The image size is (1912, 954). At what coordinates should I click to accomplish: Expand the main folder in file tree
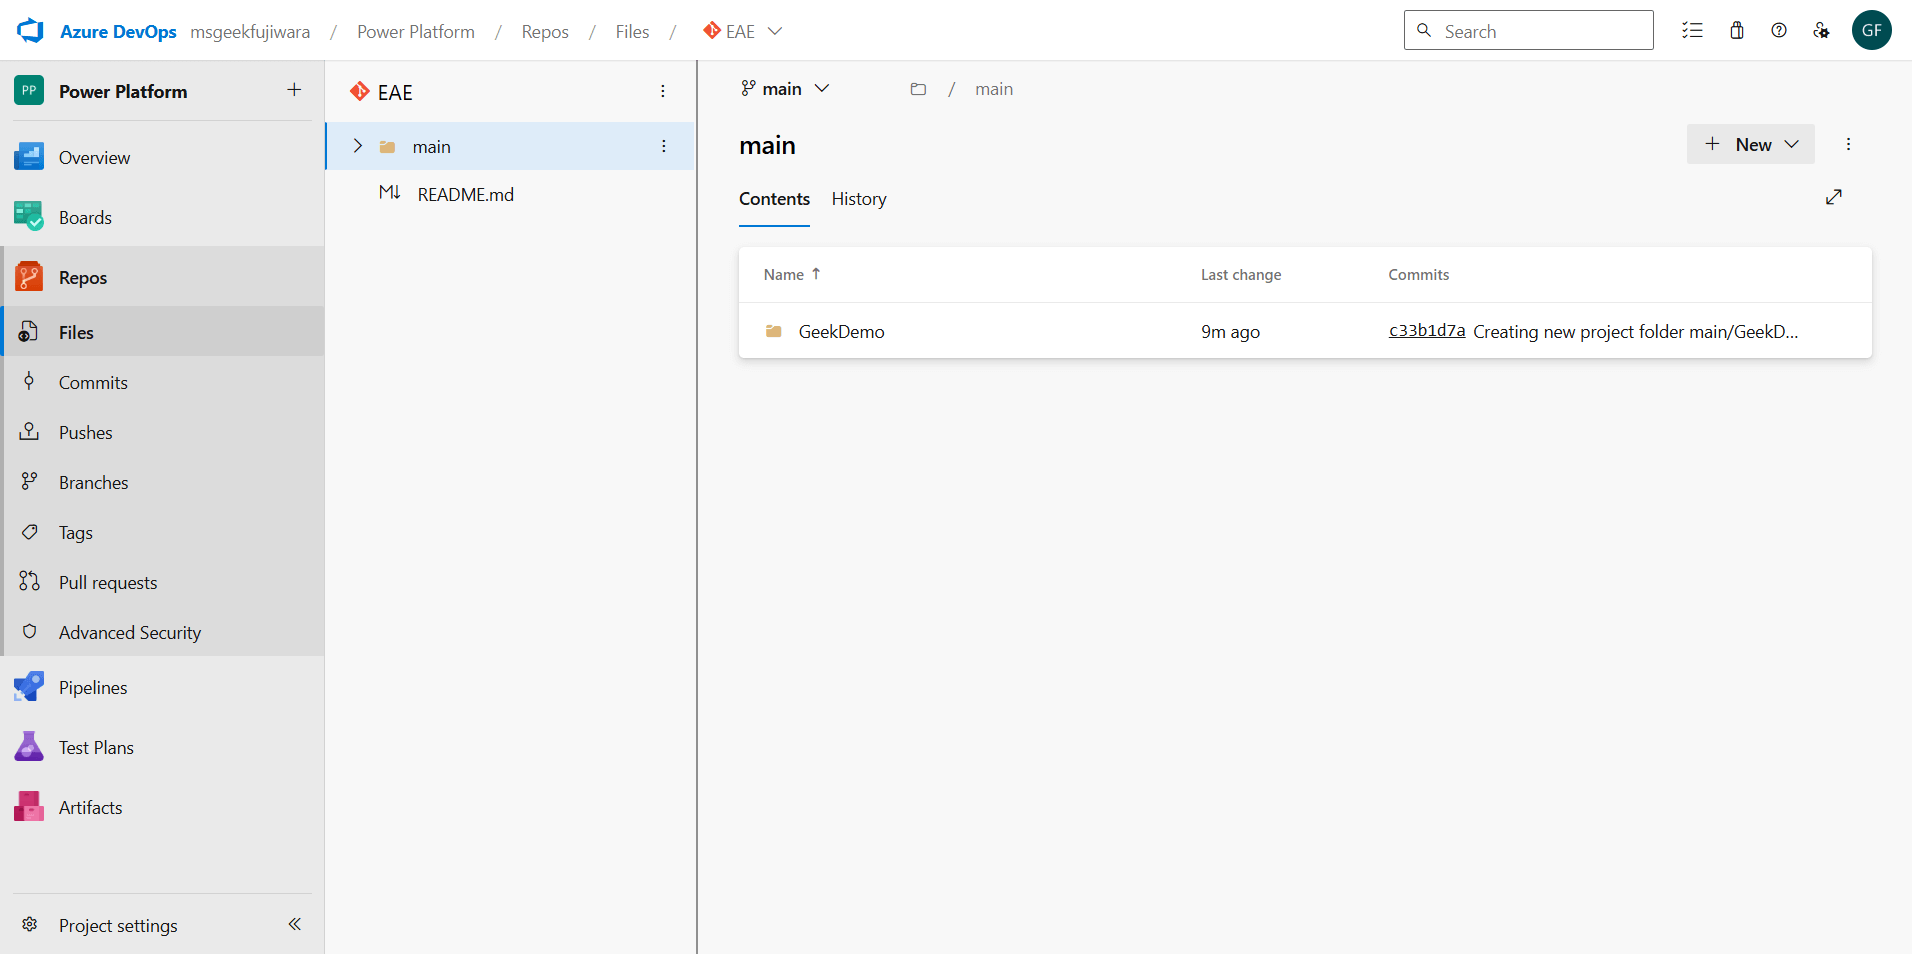click(x=358, y=146)
